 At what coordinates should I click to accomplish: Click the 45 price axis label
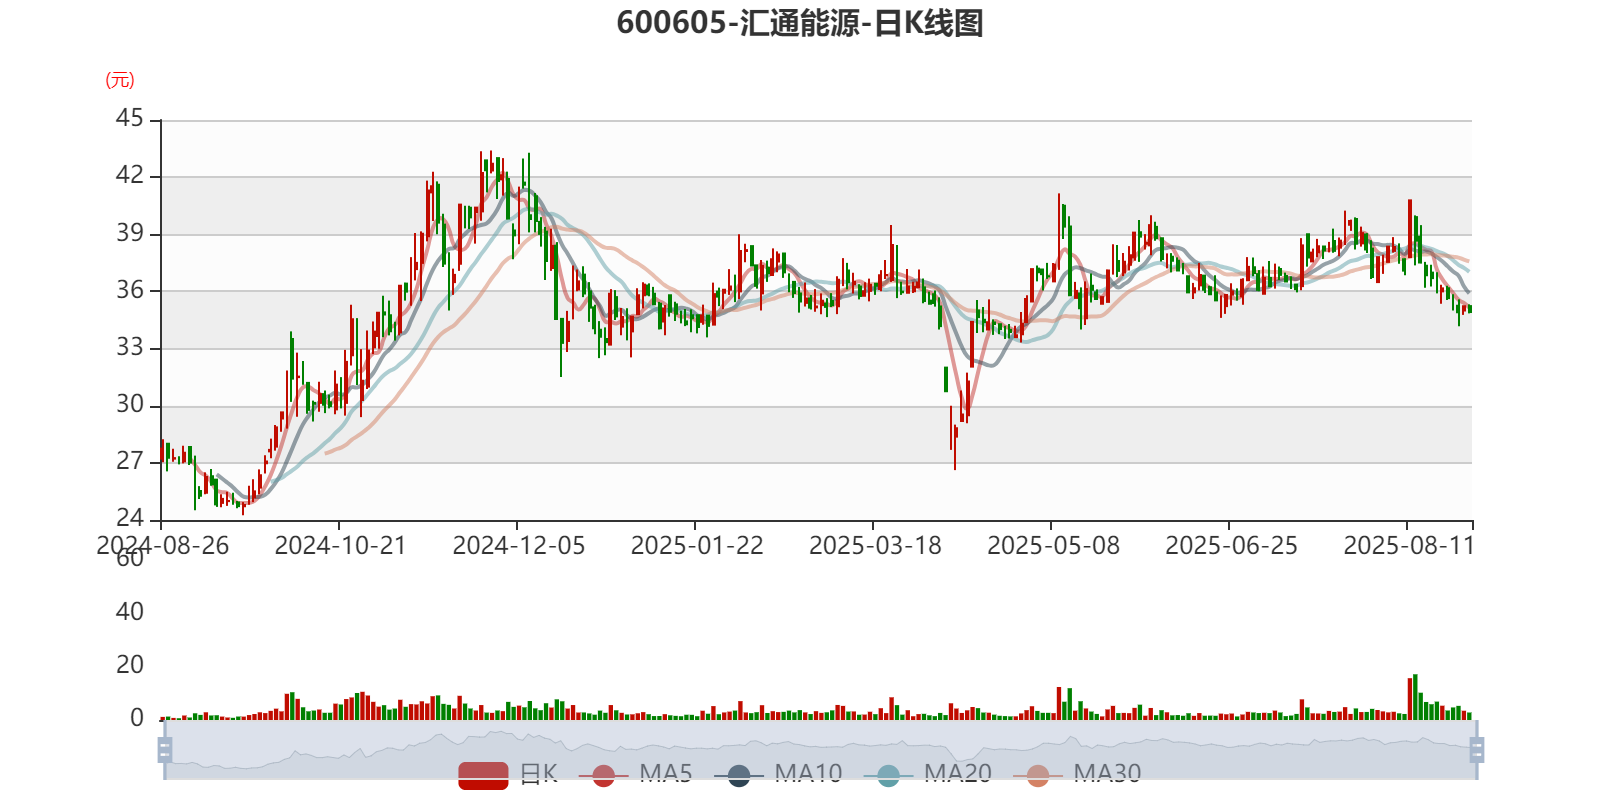coord(130,119)
